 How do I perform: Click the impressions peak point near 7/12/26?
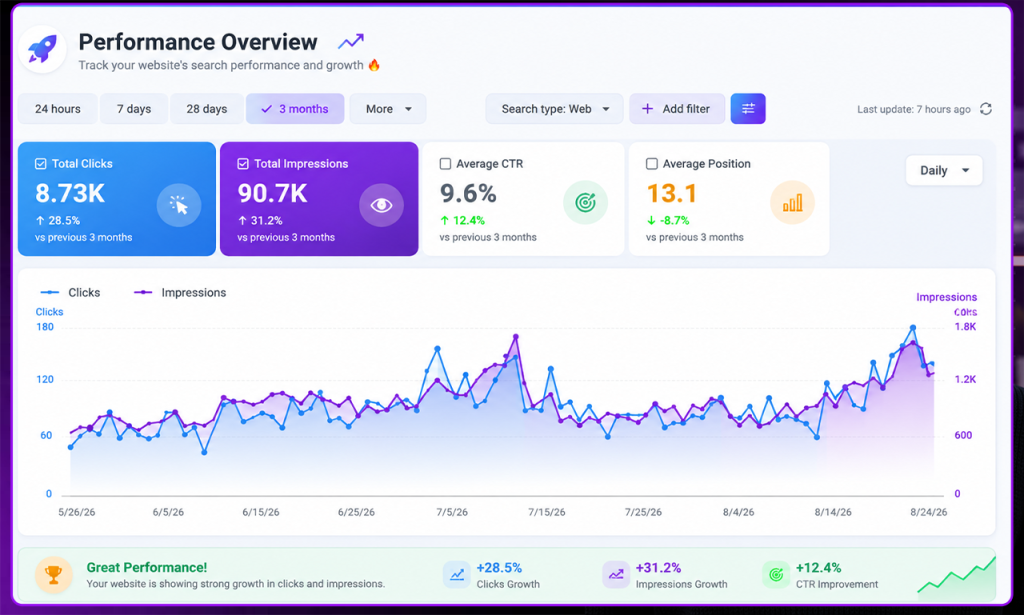tap(516, 337)
